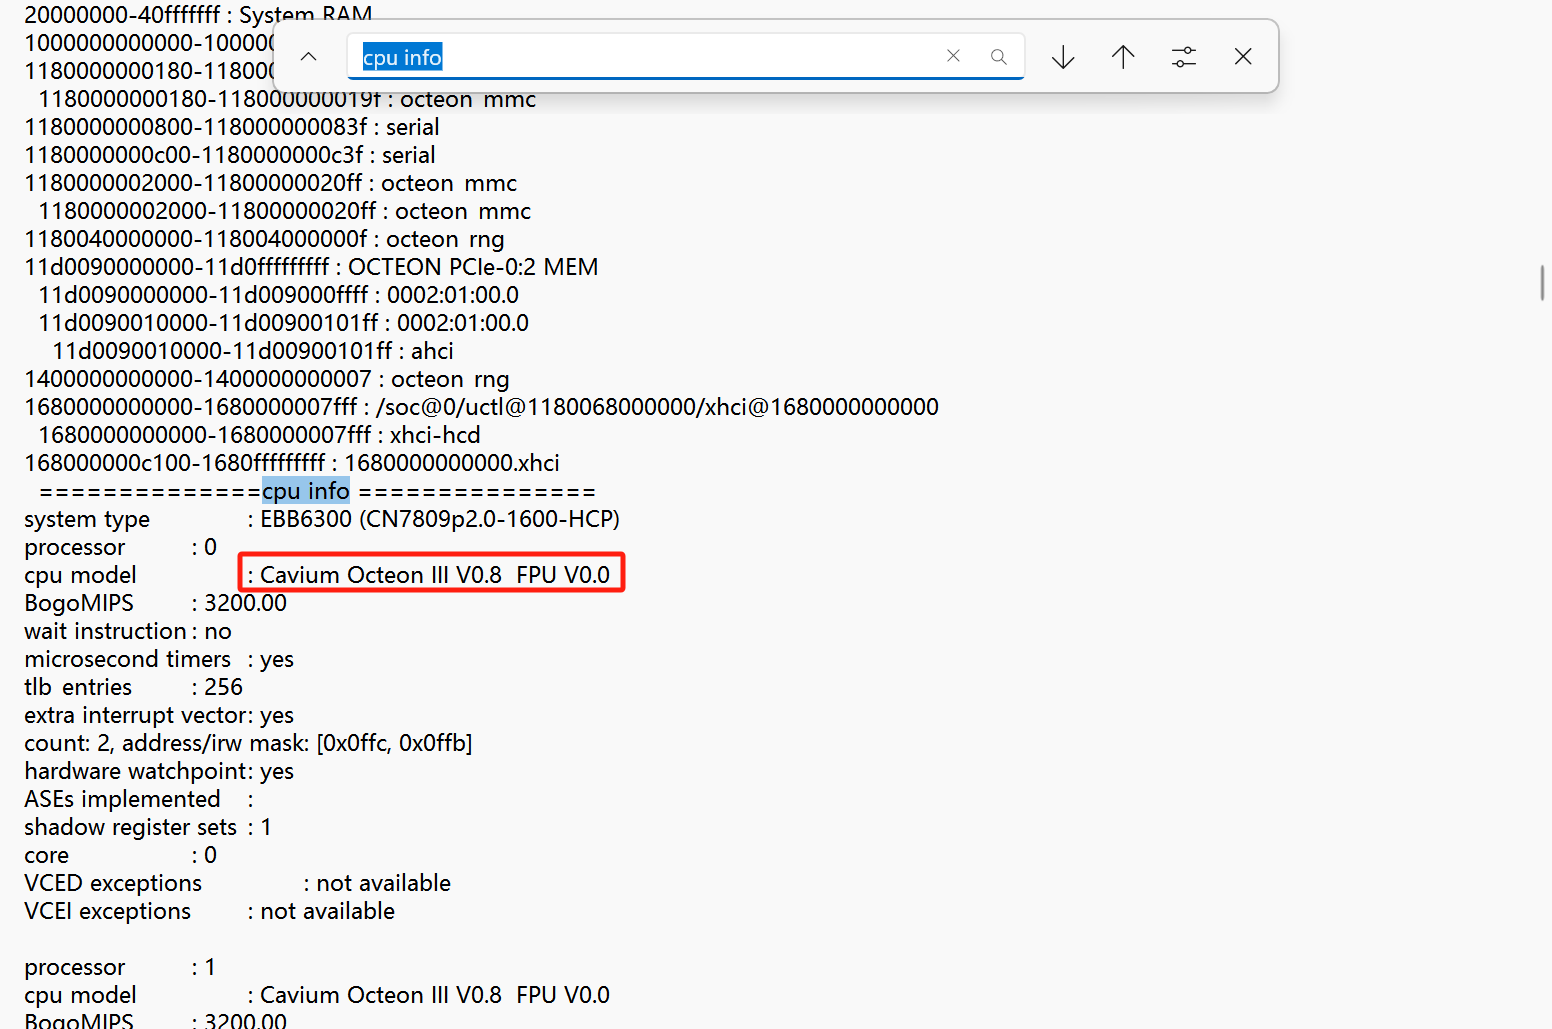
Task: Click the find box containing "cpu info"
Action: tap(686, 57)
